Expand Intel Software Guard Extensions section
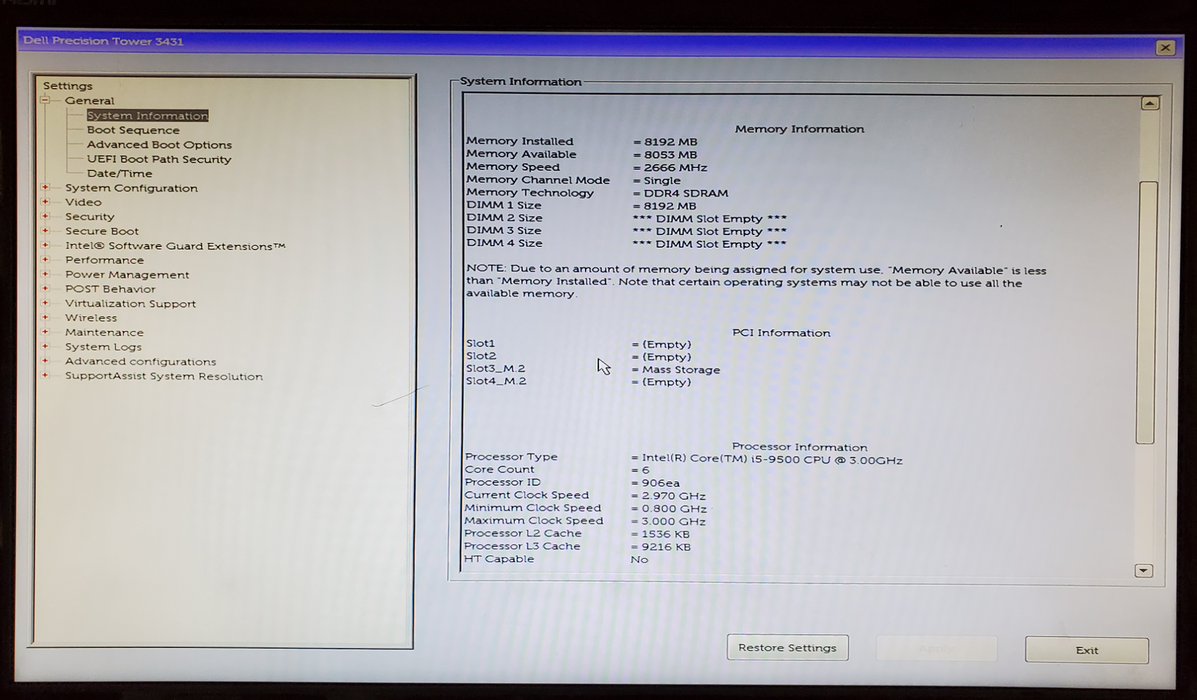The image size is (1197, 700). (45, 245)
